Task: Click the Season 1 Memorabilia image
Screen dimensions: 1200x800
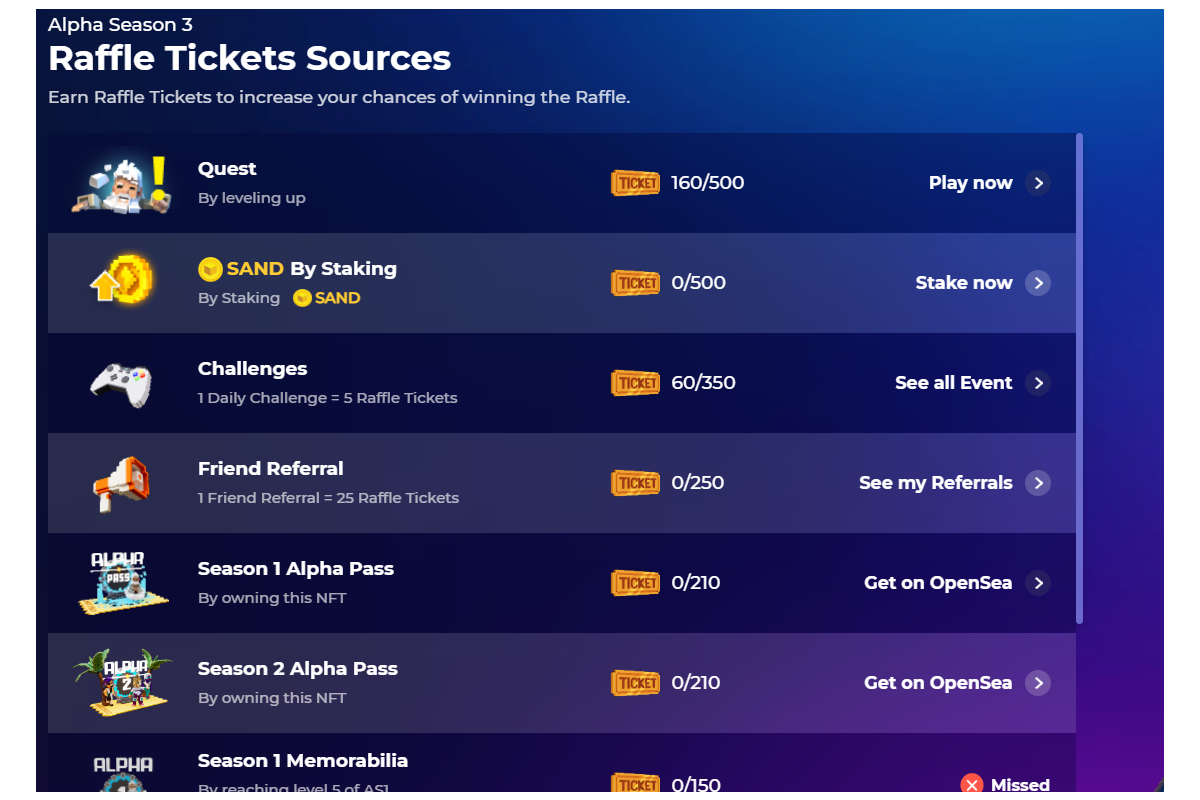Action: click(123, 775)
